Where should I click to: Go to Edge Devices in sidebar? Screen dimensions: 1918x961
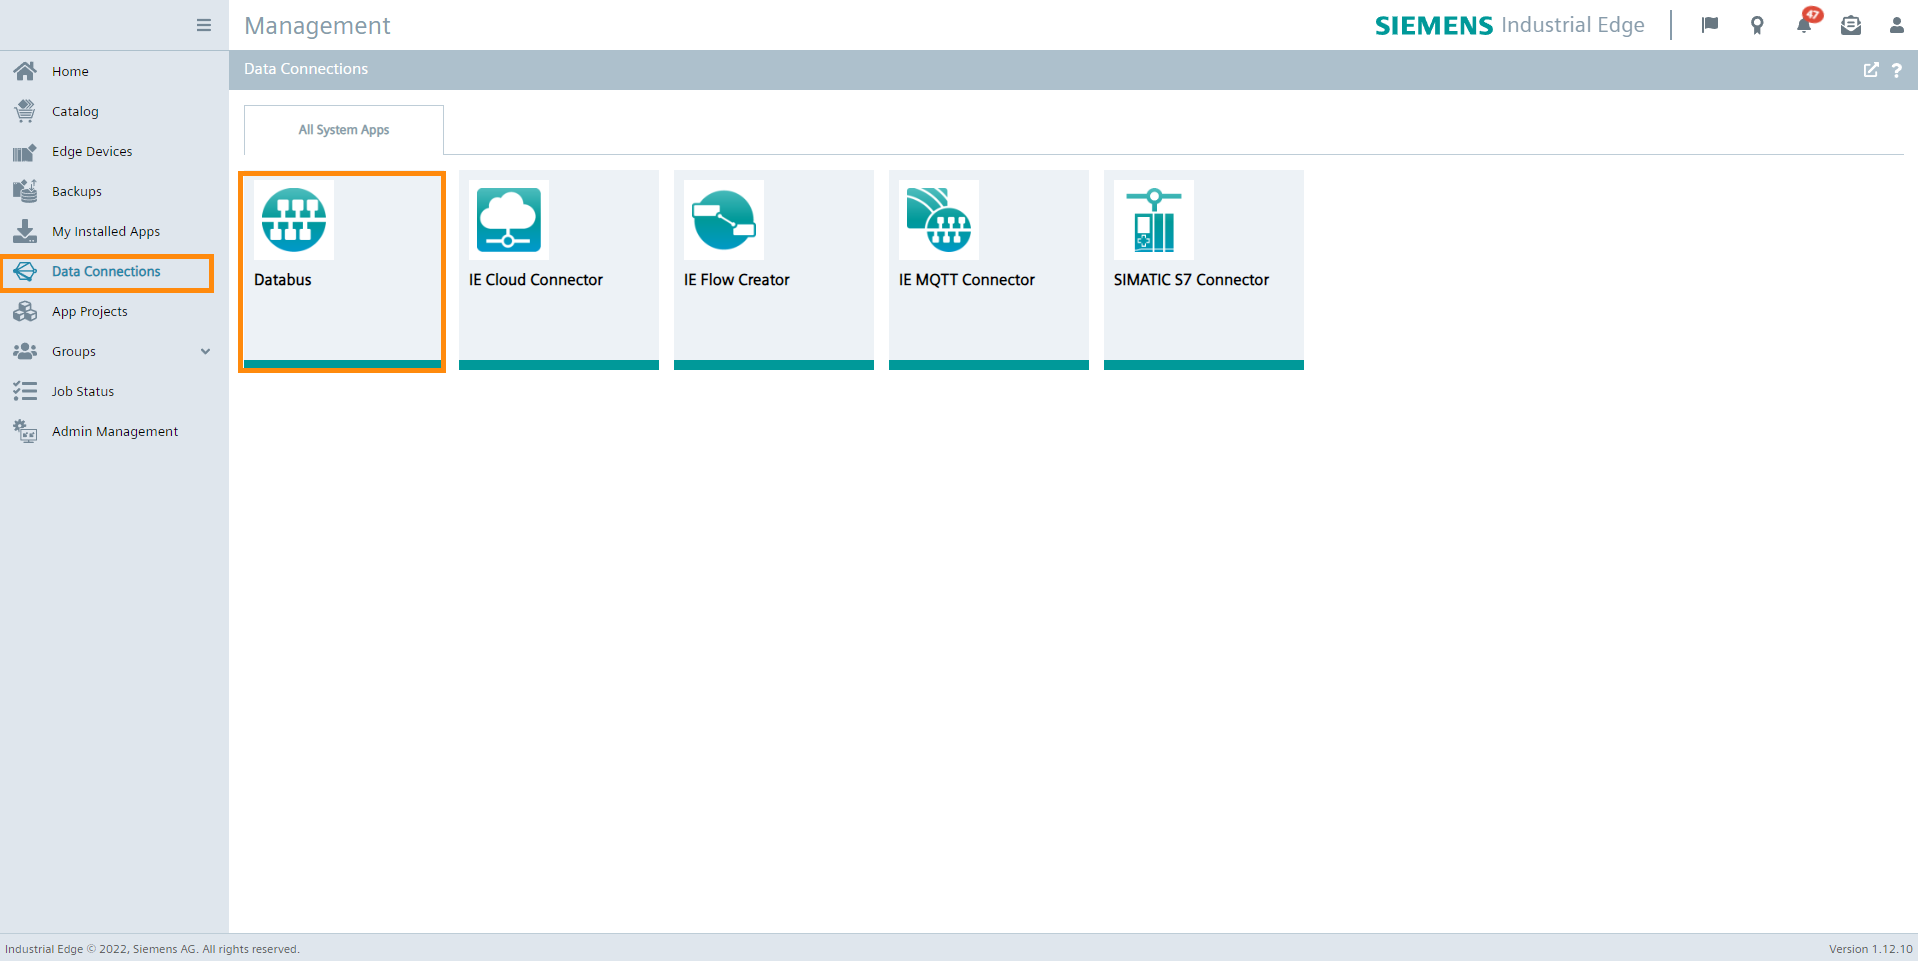[x=92, y=151]
